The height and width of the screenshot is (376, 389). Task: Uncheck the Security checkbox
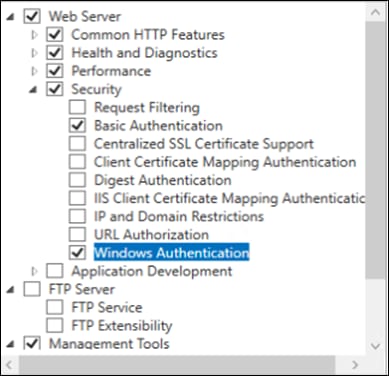tap(55, 89)
